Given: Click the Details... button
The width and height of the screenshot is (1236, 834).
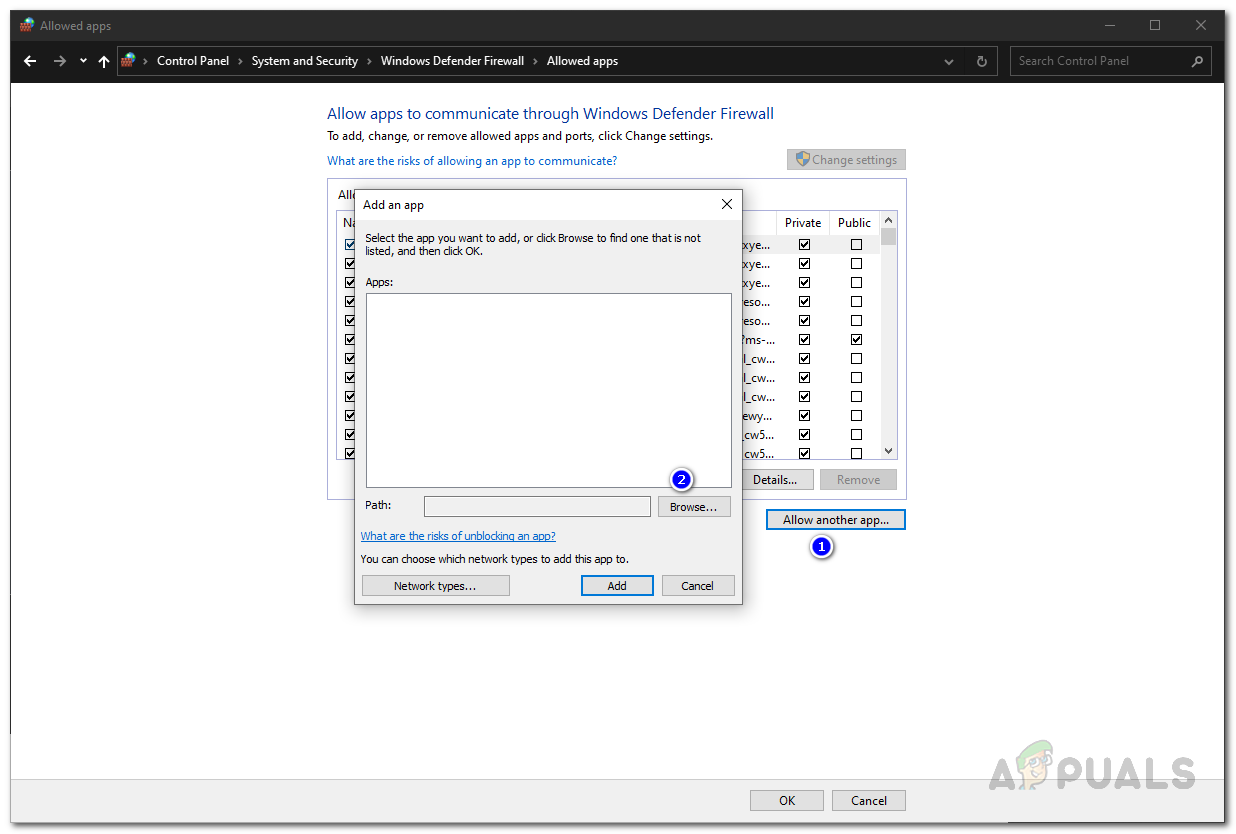Looking at the screenshot, I should (x=775, y=480).
